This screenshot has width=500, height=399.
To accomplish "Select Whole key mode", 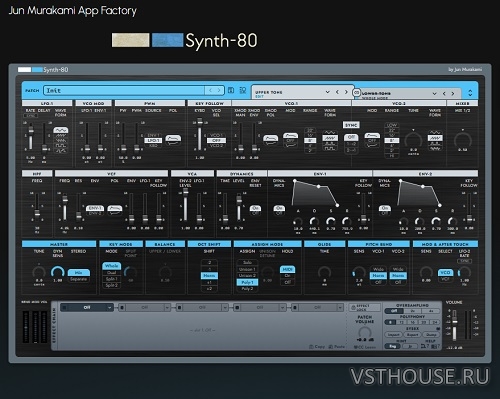I will (x=112, y=266).
